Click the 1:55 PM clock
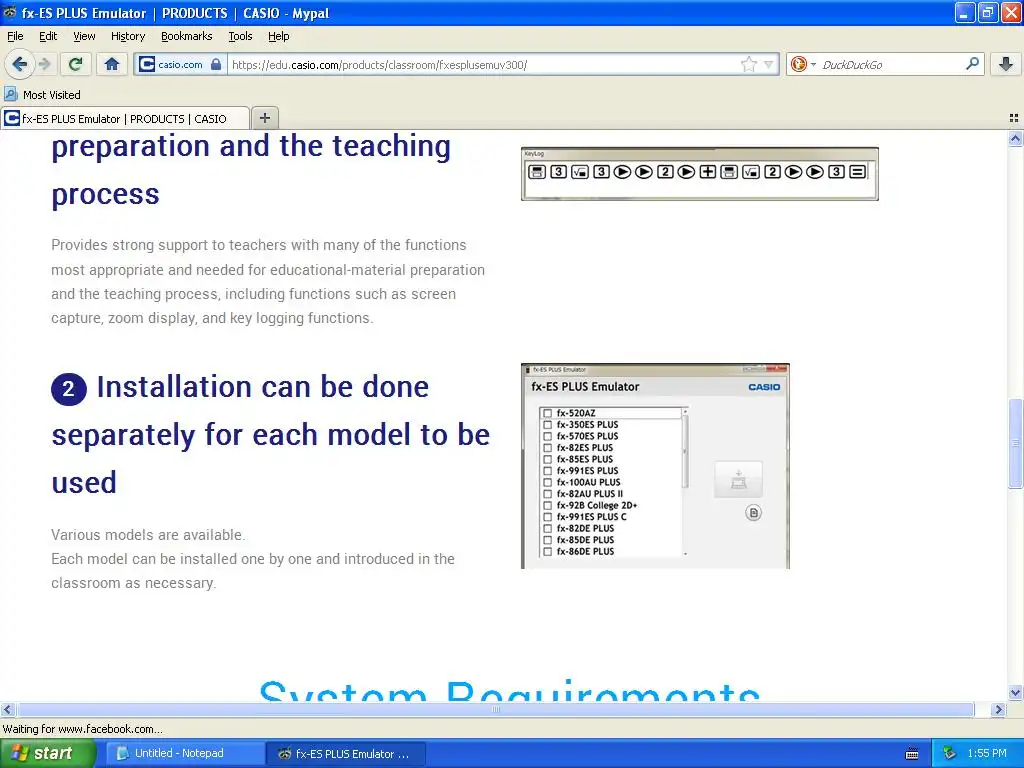The height and width of the screenshot is (768, 1024). click(x=987, y=754)
